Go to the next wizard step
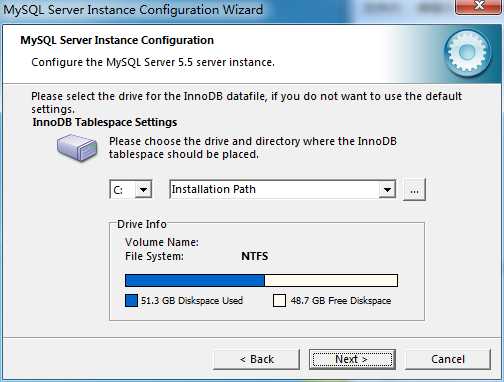 352,359
